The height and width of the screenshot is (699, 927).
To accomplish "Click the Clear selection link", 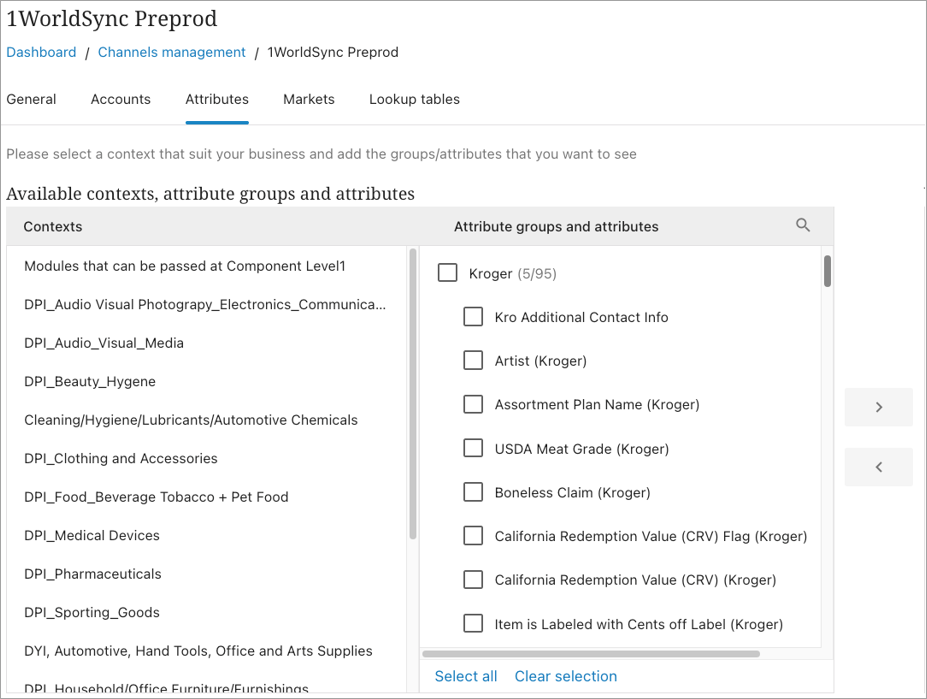I will pyautogui.click(x=565, y=676).
